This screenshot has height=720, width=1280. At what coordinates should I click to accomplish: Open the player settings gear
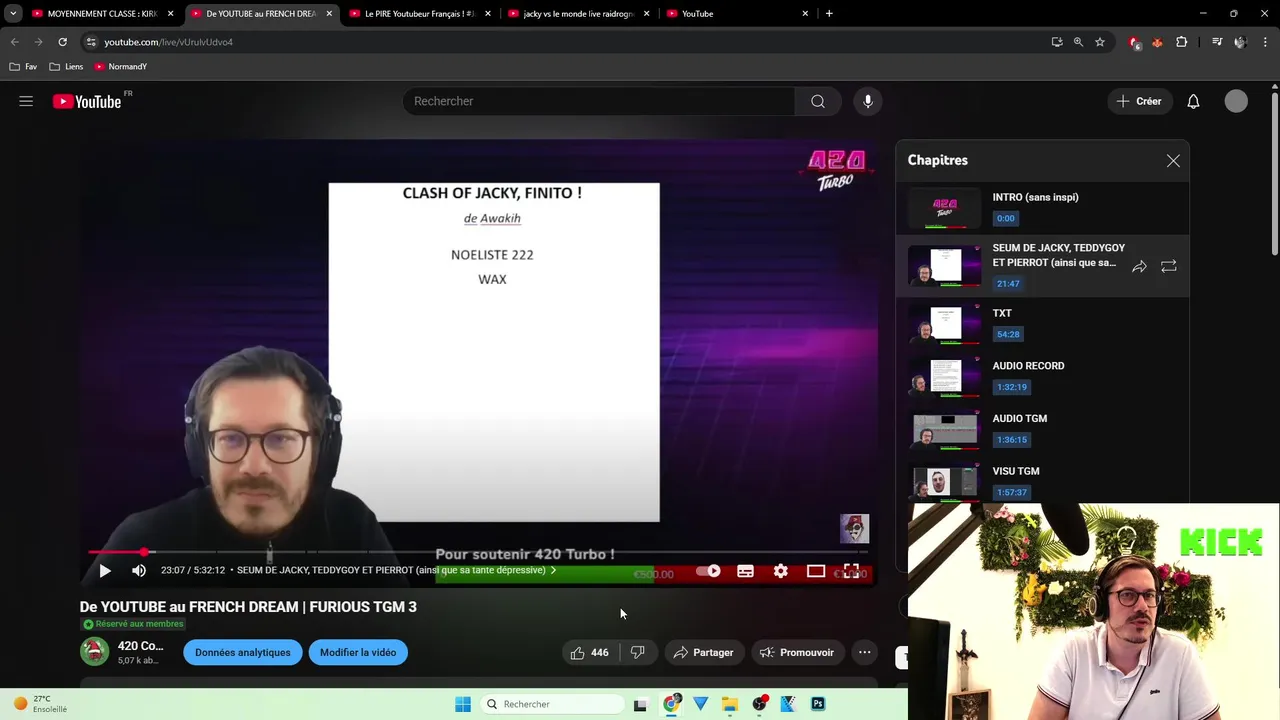pyautogui.click(x=780, y=571)
